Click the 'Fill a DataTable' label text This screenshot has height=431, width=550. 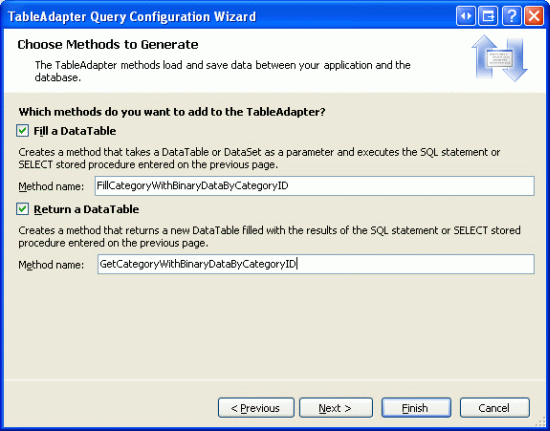[x=75, y=131]
